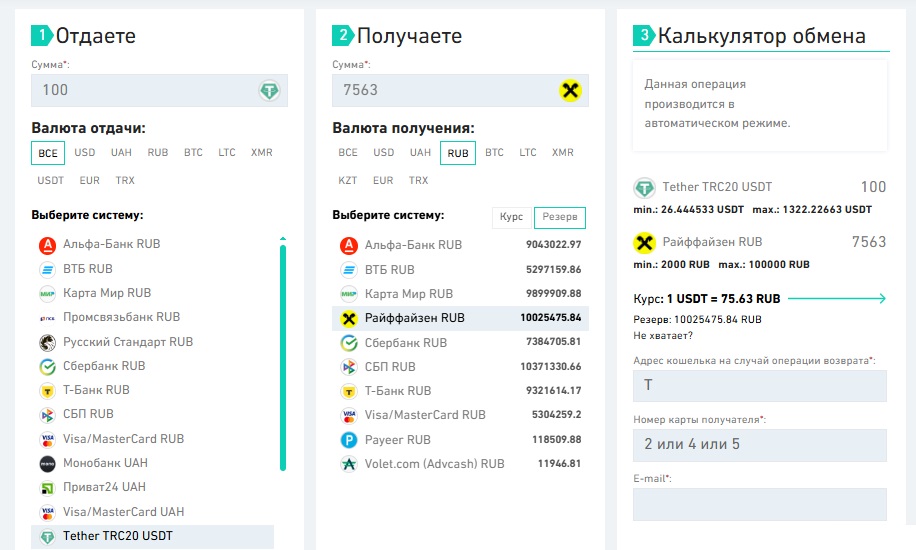Click the Tether TRC20 USDT icon in the calculator
The height and width of the screenshot is (550, 916).
[644, 188]
